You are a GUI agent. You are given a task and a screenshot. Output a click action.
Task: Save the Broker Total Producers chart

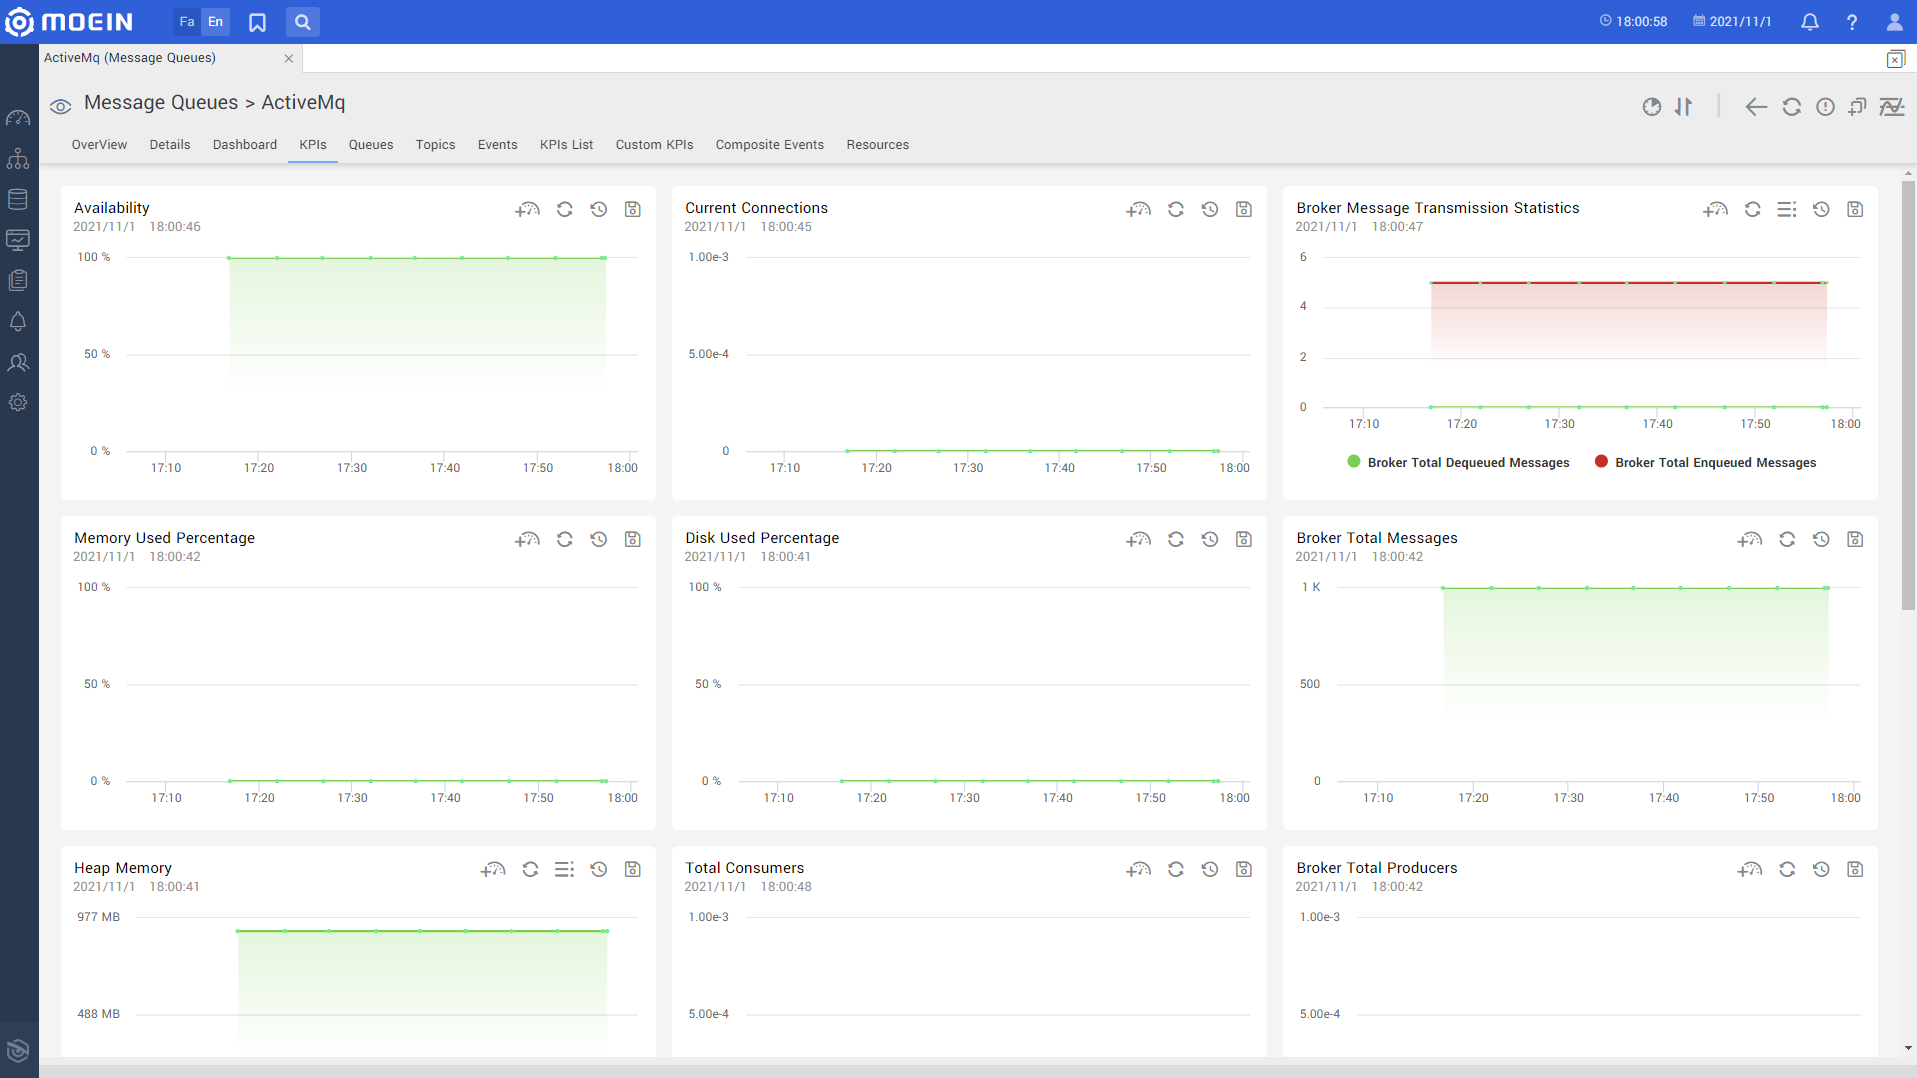pos(1855,870)
